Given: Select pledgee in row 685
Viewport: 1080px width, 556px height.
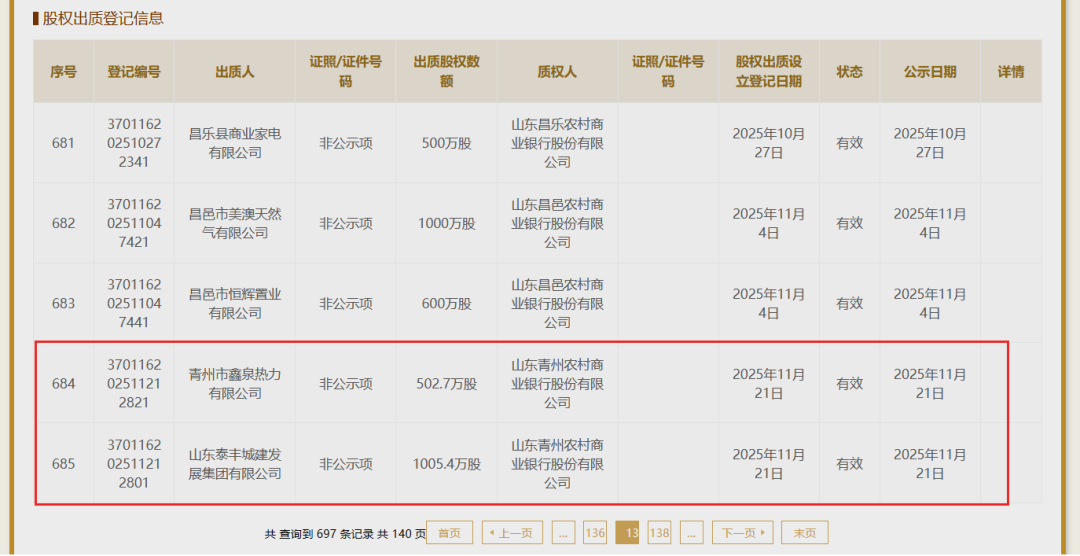Looking at the screenshot, I should (x=557, y=463).
